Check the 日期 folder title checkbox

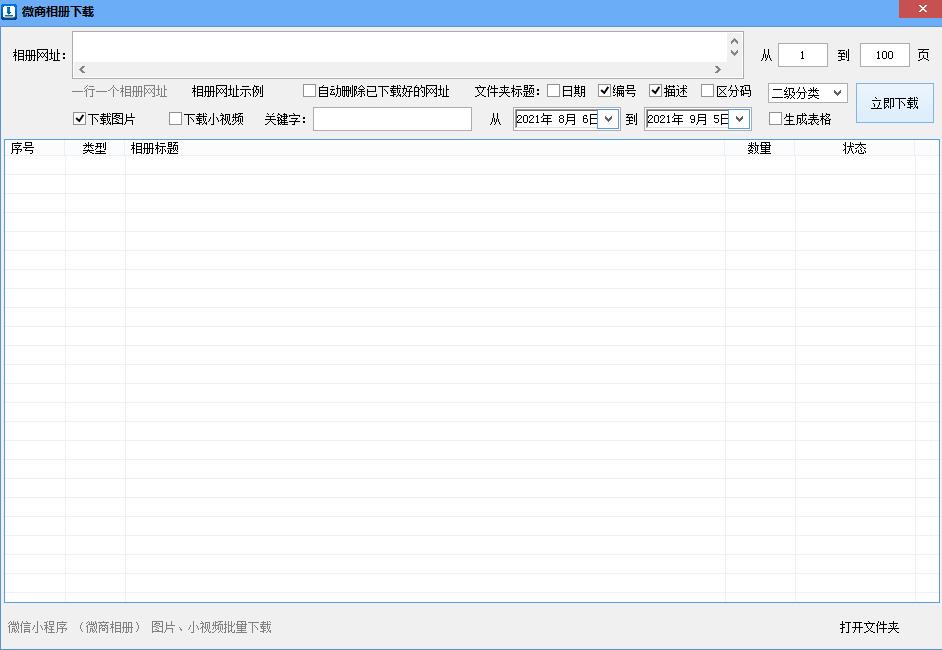(x=553, y=90)
